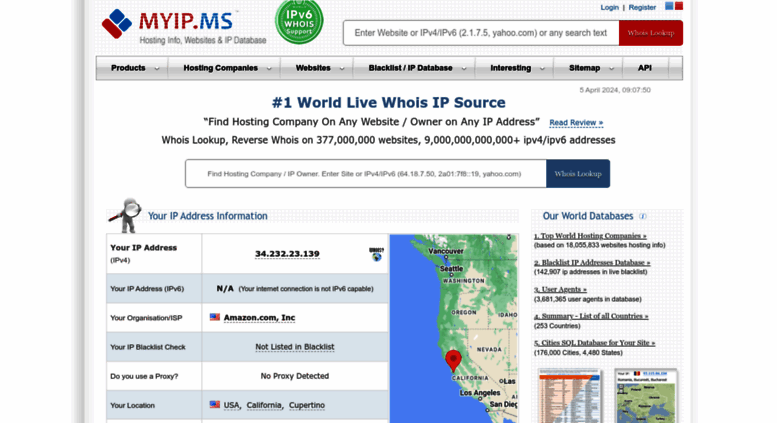Click the red Whois Lookup button

651,33
